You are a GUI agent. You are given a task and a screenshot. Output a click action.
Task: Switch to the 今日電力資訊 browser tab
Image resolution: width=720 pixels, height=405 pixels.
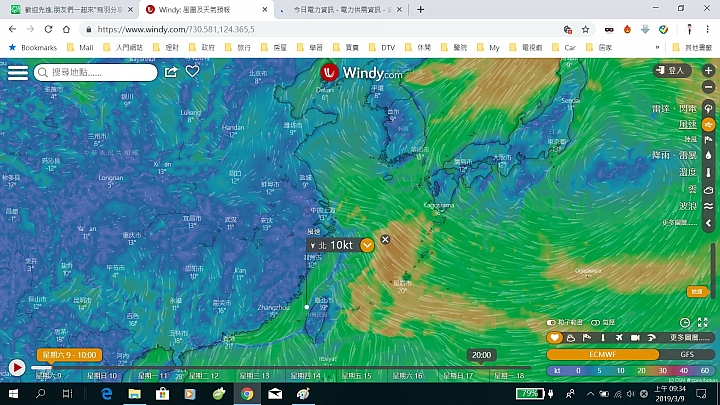(x=340, y=9)
